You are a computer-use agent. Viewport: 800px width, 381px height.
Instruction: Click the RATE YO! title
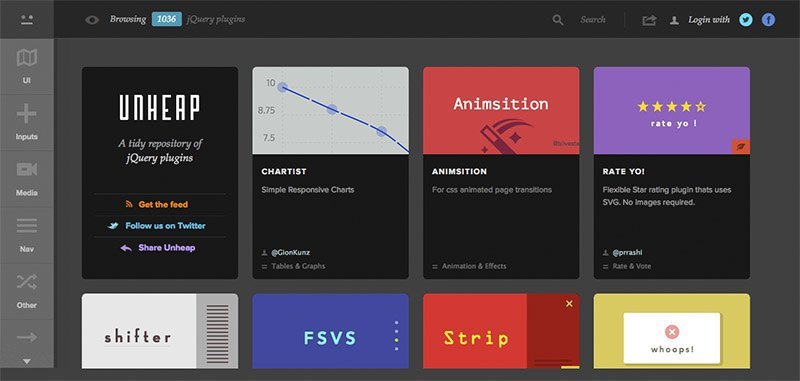623,172
